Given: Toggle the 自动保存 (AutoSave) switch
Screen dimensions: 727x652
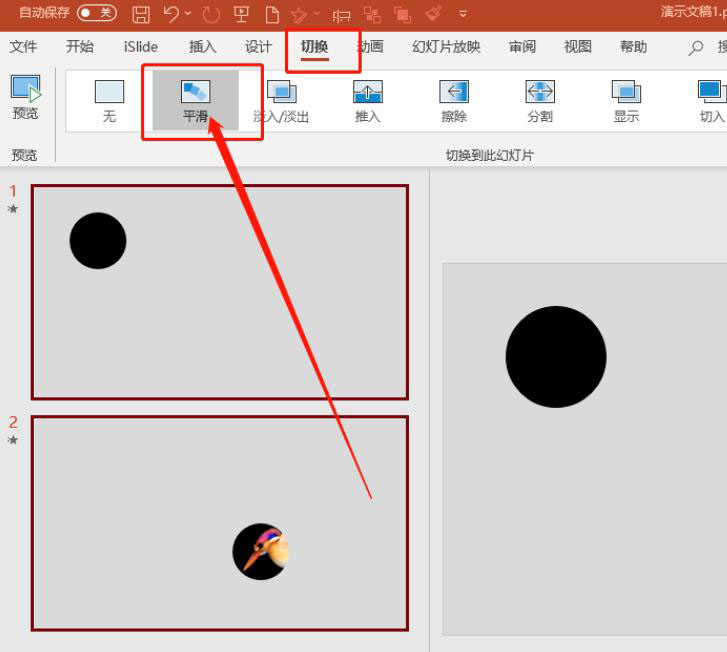Looking at the screenshot, I should pos(97,13).
